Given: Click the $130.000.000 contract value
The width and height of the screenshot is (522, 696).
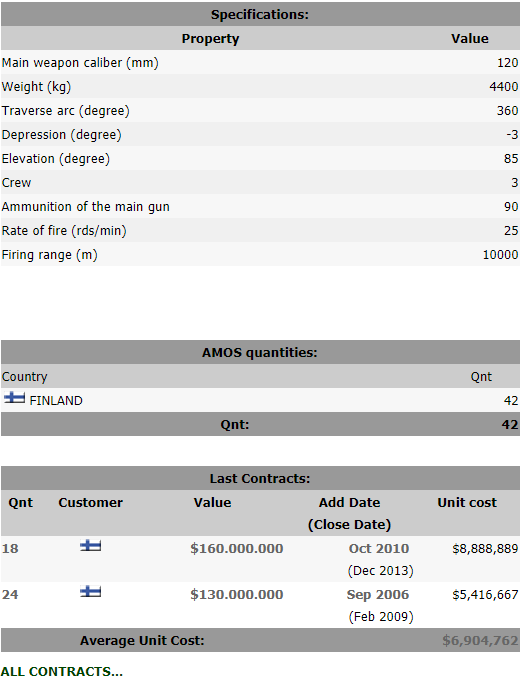Looking at the screenshot, I should (x=237, y=595).
